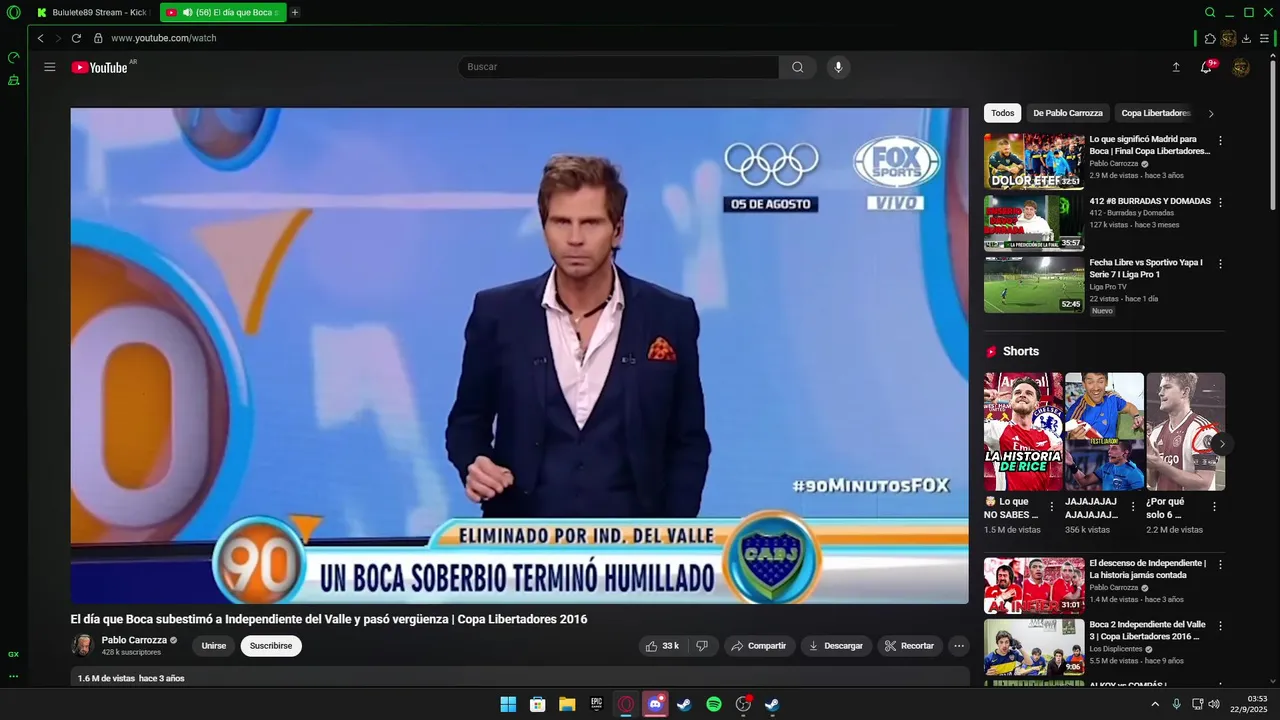
Task: Open browser downloads icon
Action: [x=1246, y=39]
